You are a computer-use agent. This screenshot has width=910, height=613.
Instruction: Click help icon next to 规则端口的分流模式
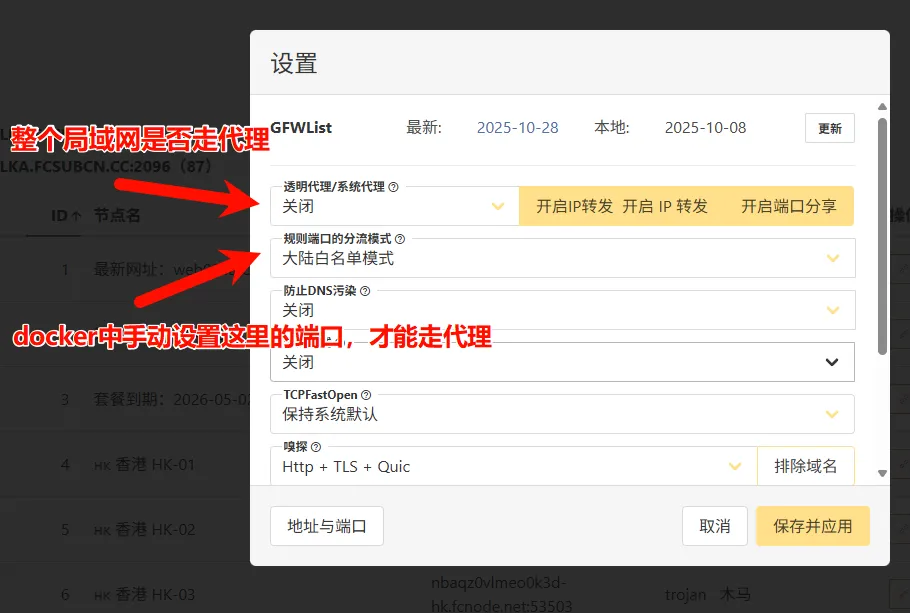tap(400, 239)
